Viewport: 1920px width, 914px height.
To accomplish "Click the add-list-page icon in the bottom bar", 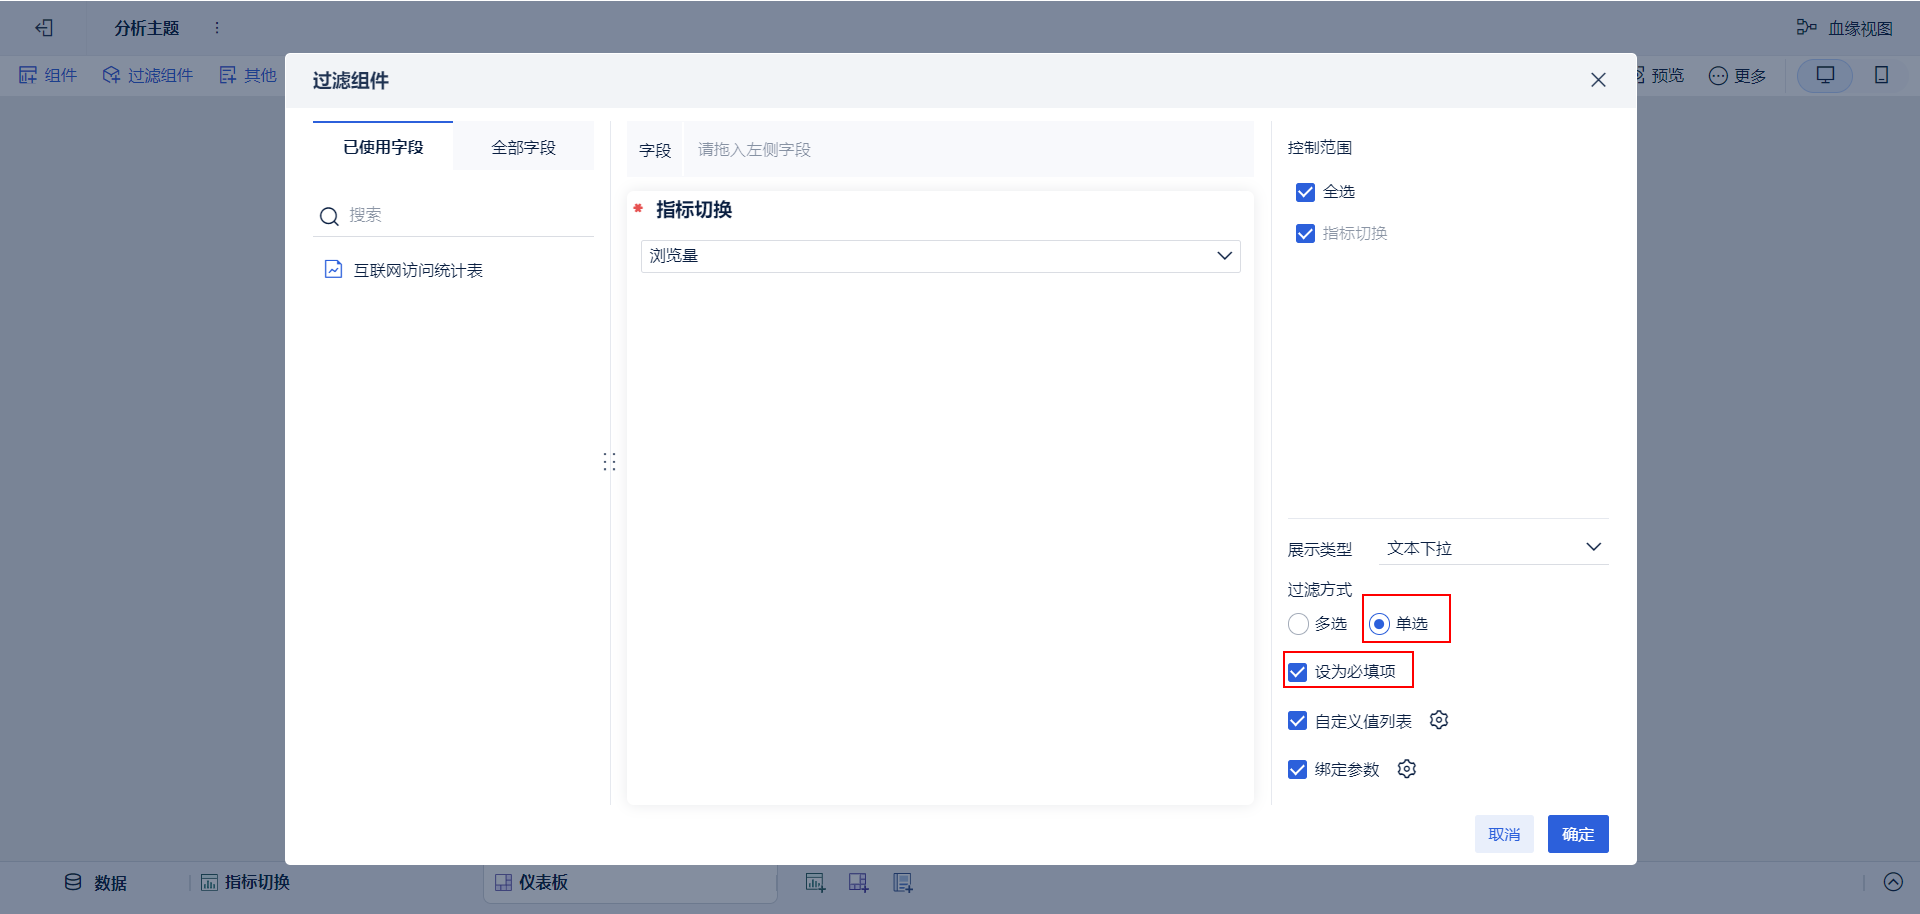I will tap(903, 882).
